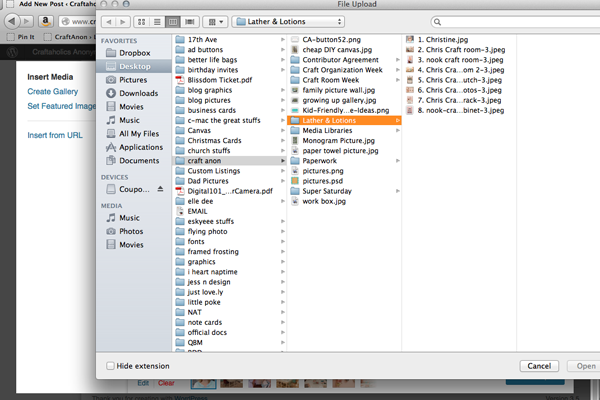Open the Lather & Lotions path dropdown
Viewport: 600px width, 400px height.
288,21
